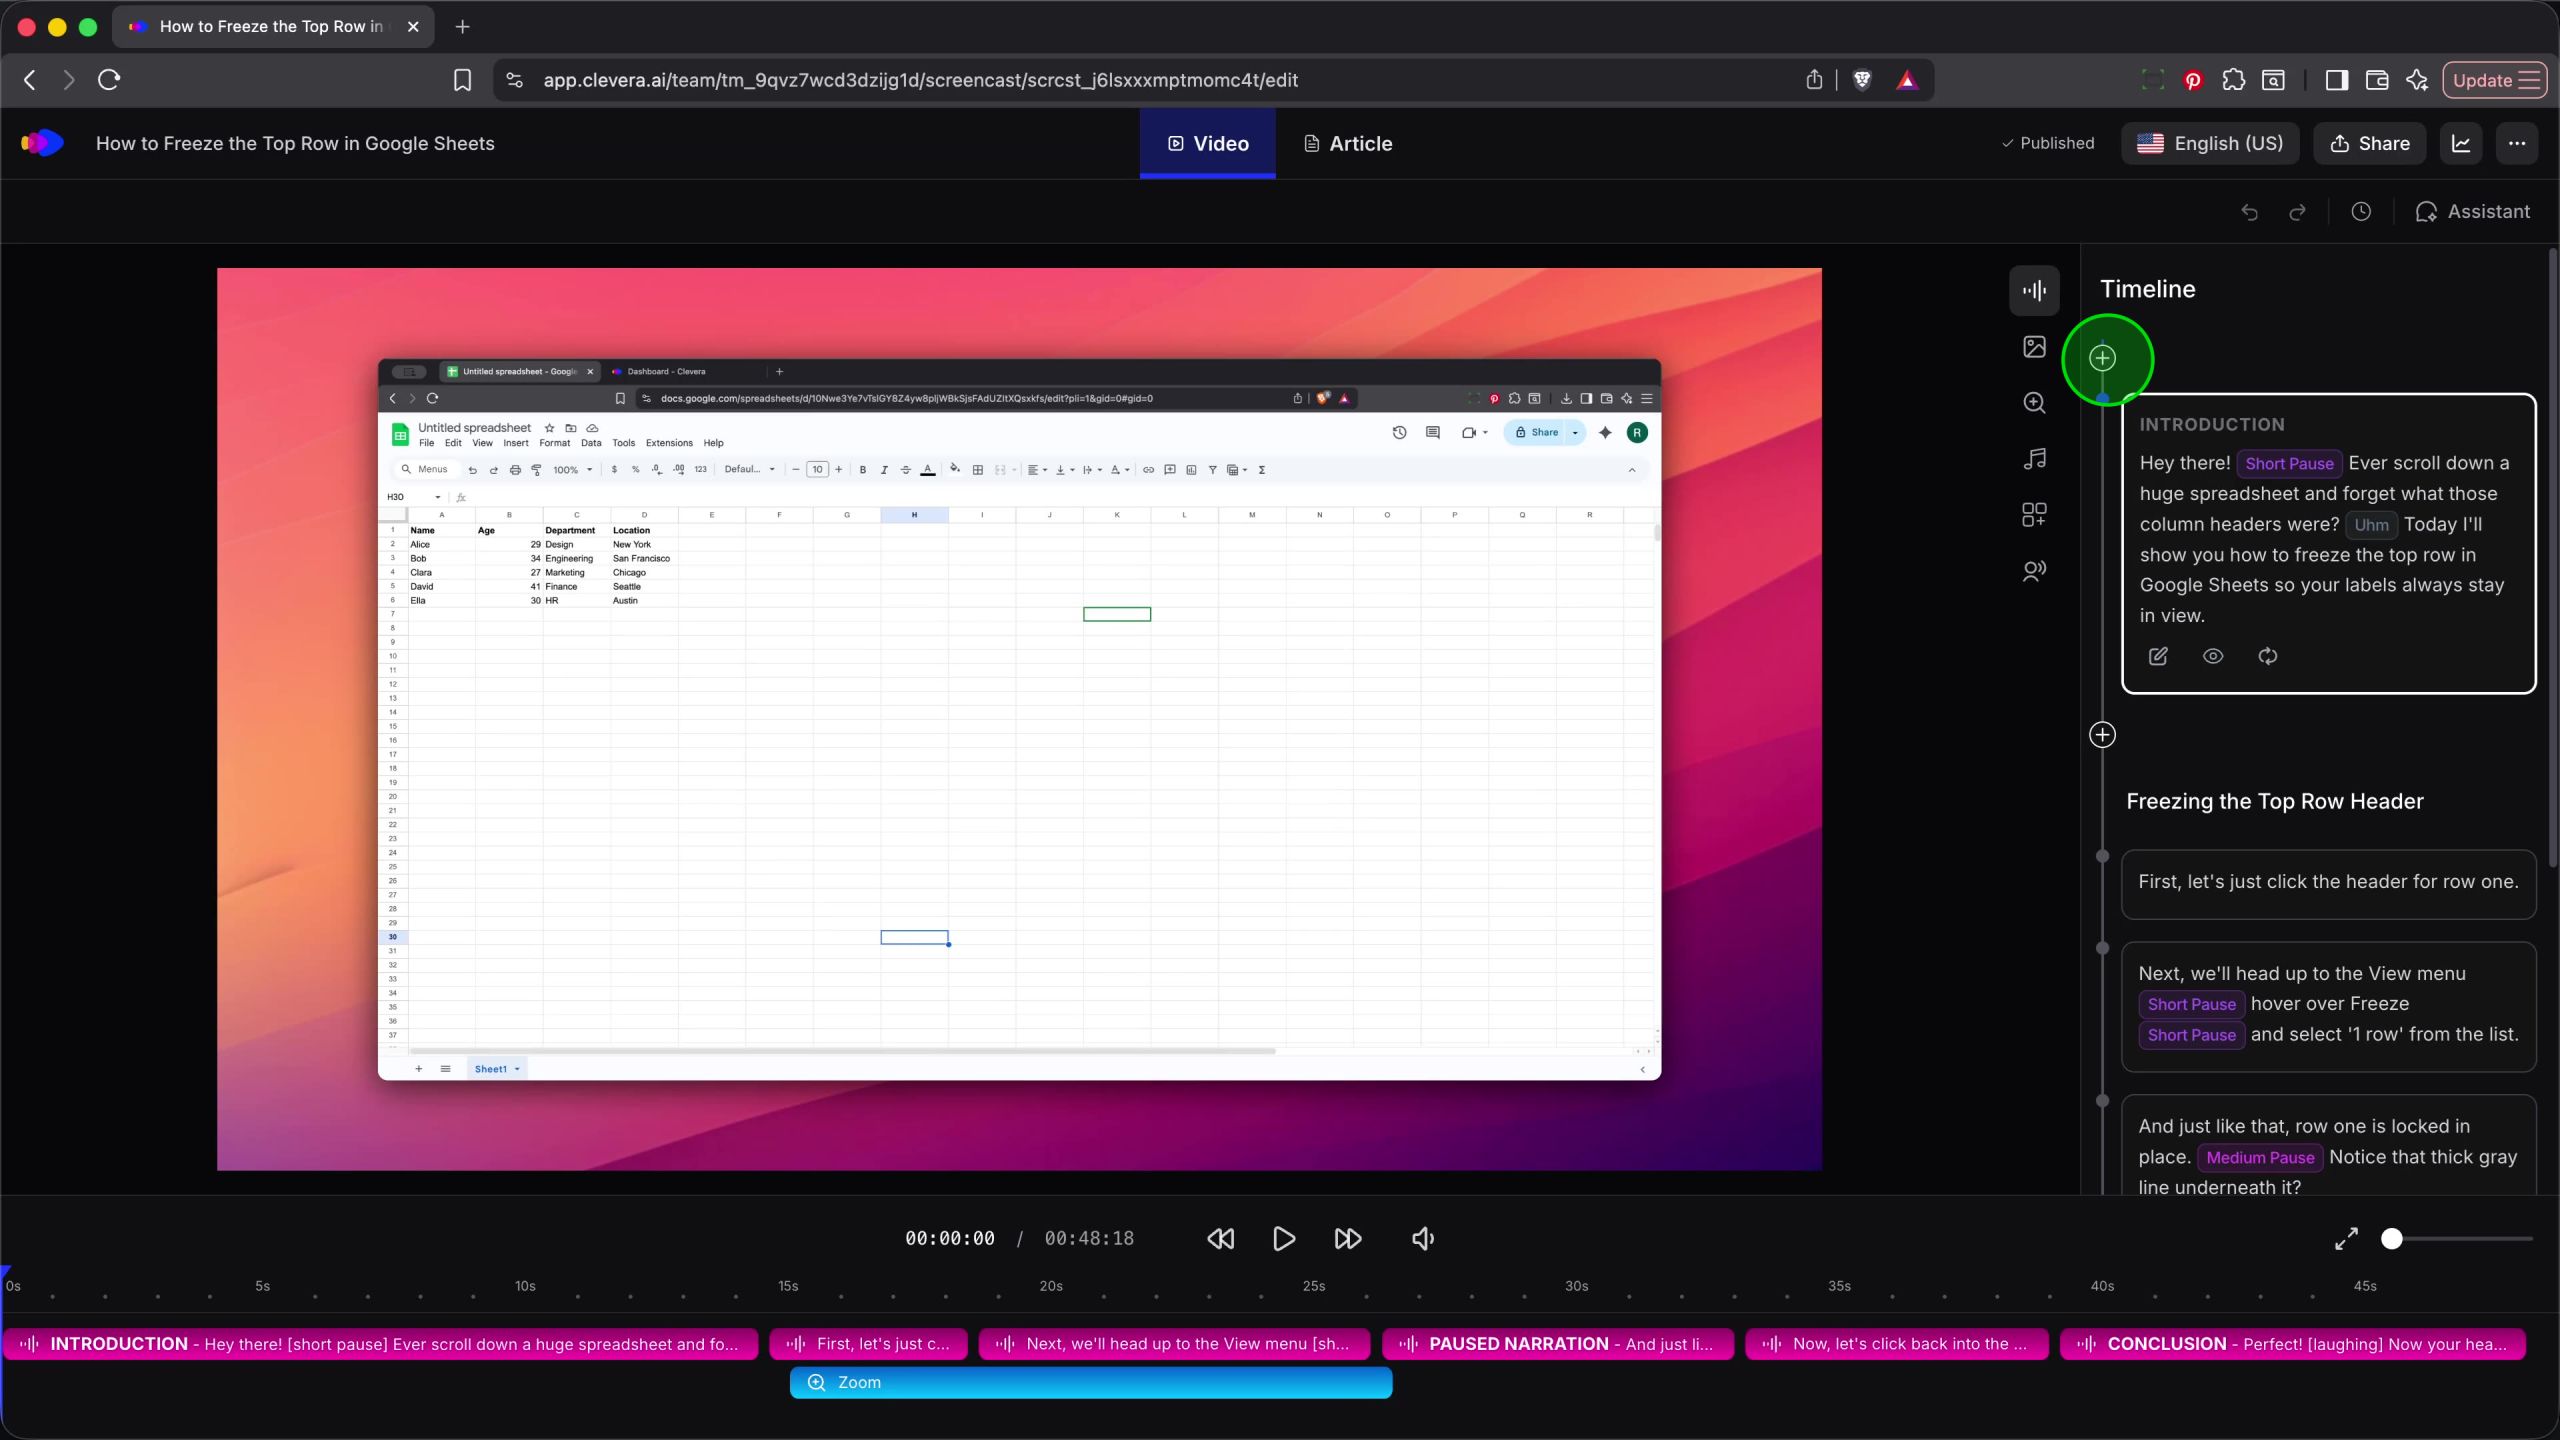Switch to the Article tab

[x=1348, y=143]
